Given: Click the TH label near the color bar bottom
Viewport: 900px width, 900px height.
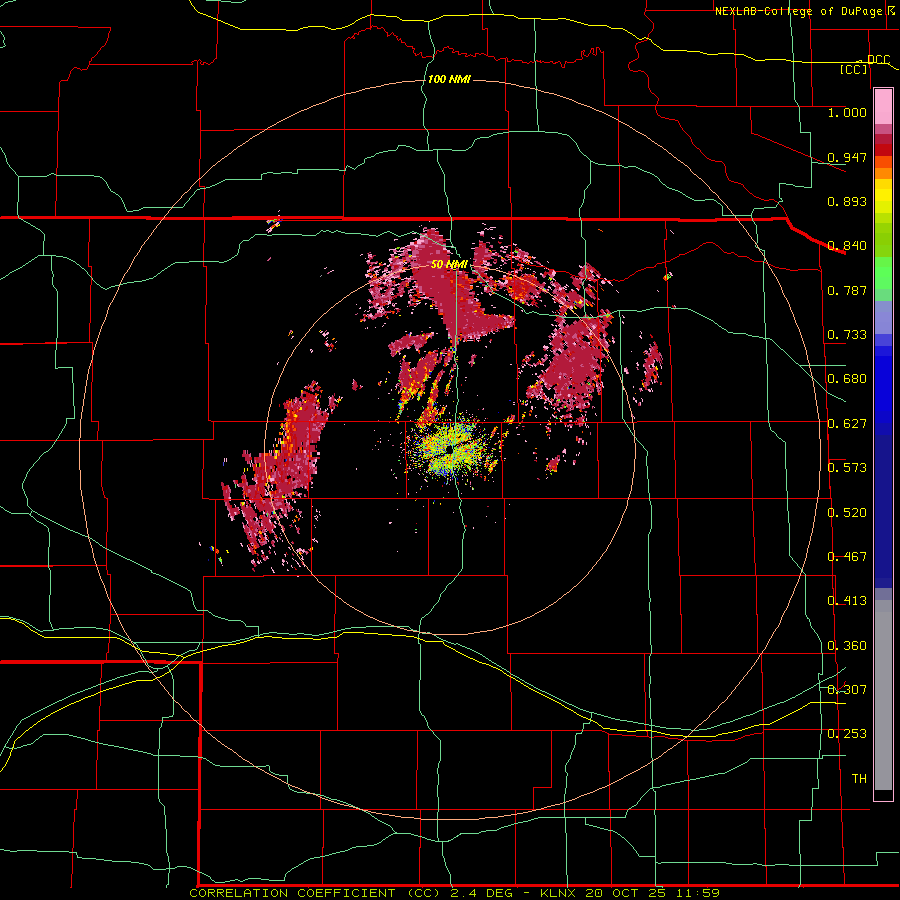Looking at the screenshot, I should point(859,779).
